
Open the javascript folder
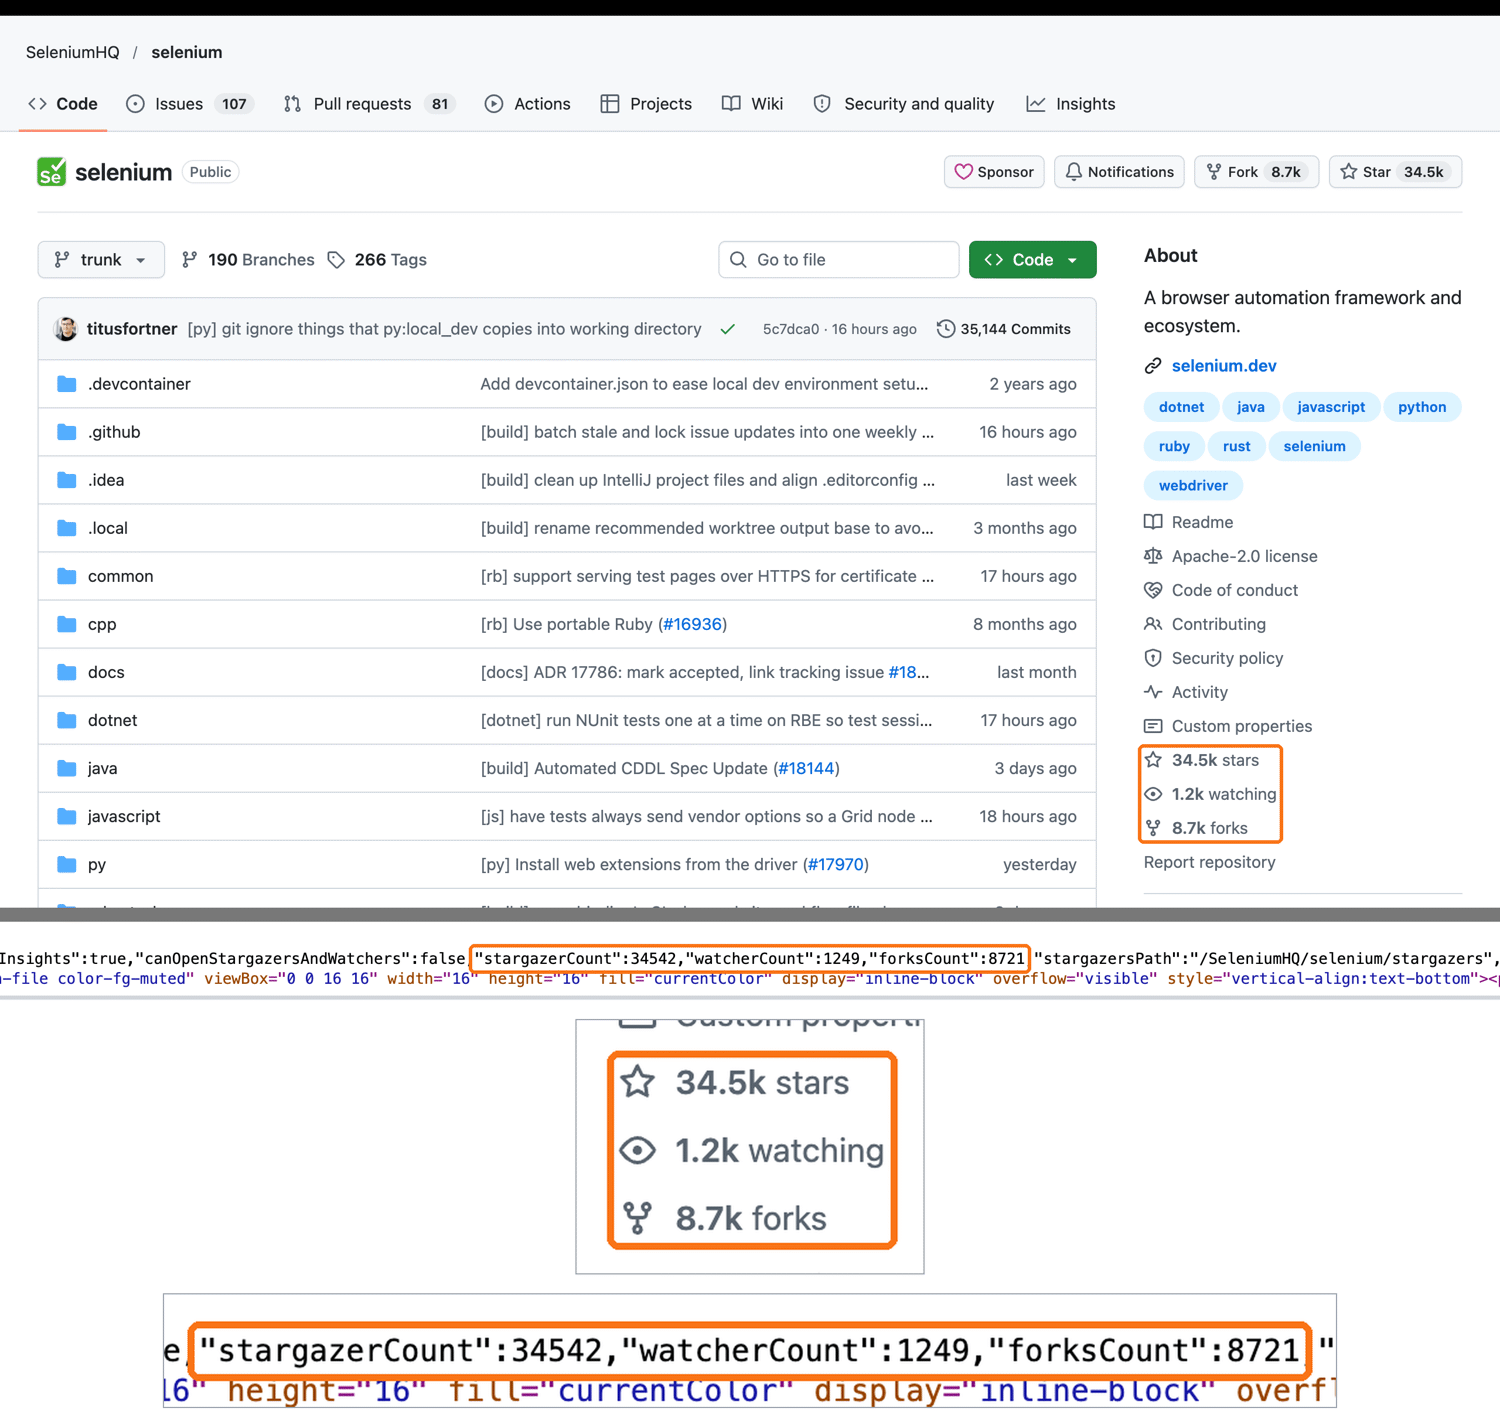pos(124,816)
